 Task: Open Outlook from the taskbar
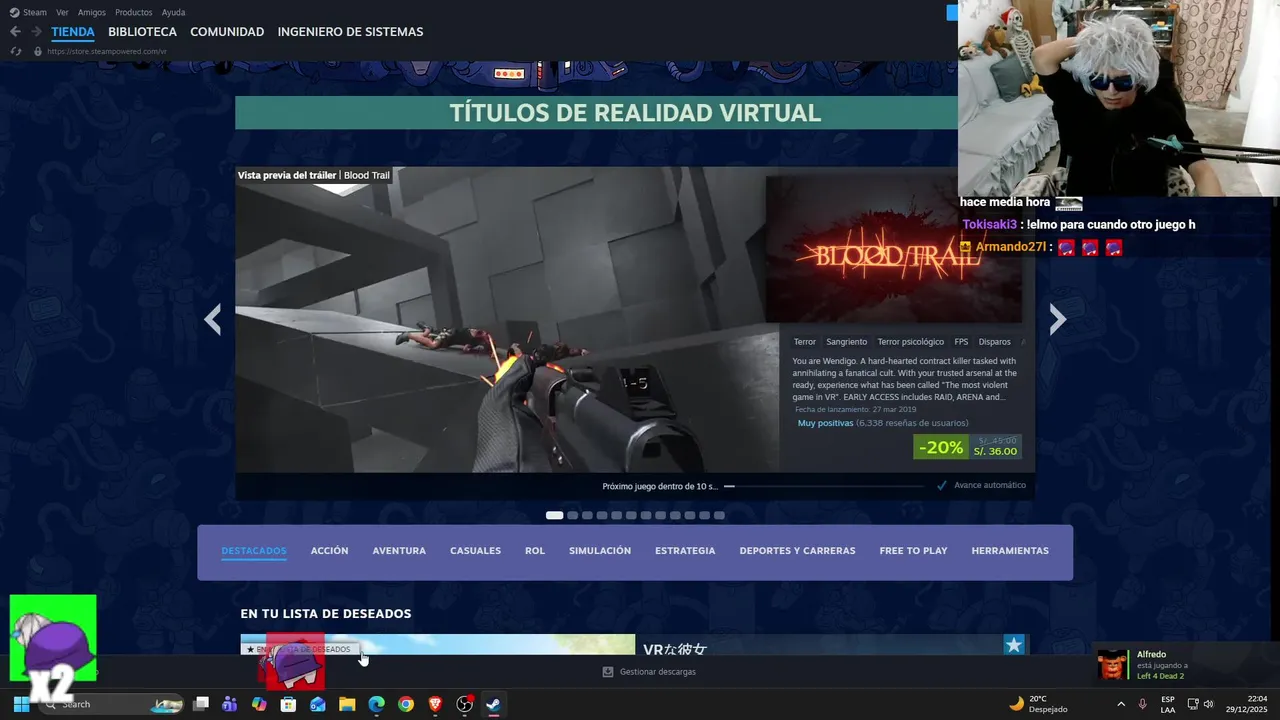point(318,704)
